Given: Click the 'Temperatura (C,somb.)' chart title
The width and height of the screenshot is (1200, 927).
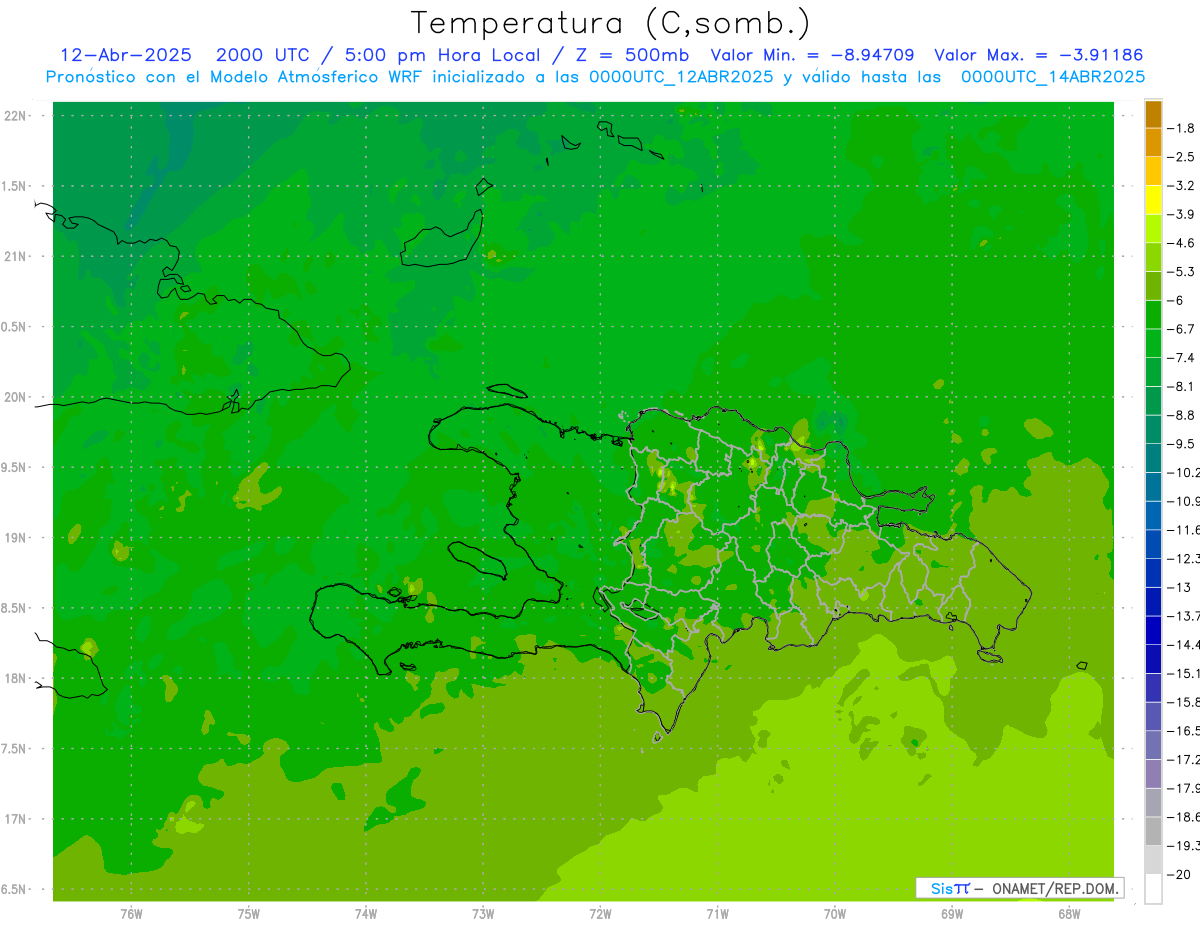Looking at the screenshot, I should click(610, 23).
